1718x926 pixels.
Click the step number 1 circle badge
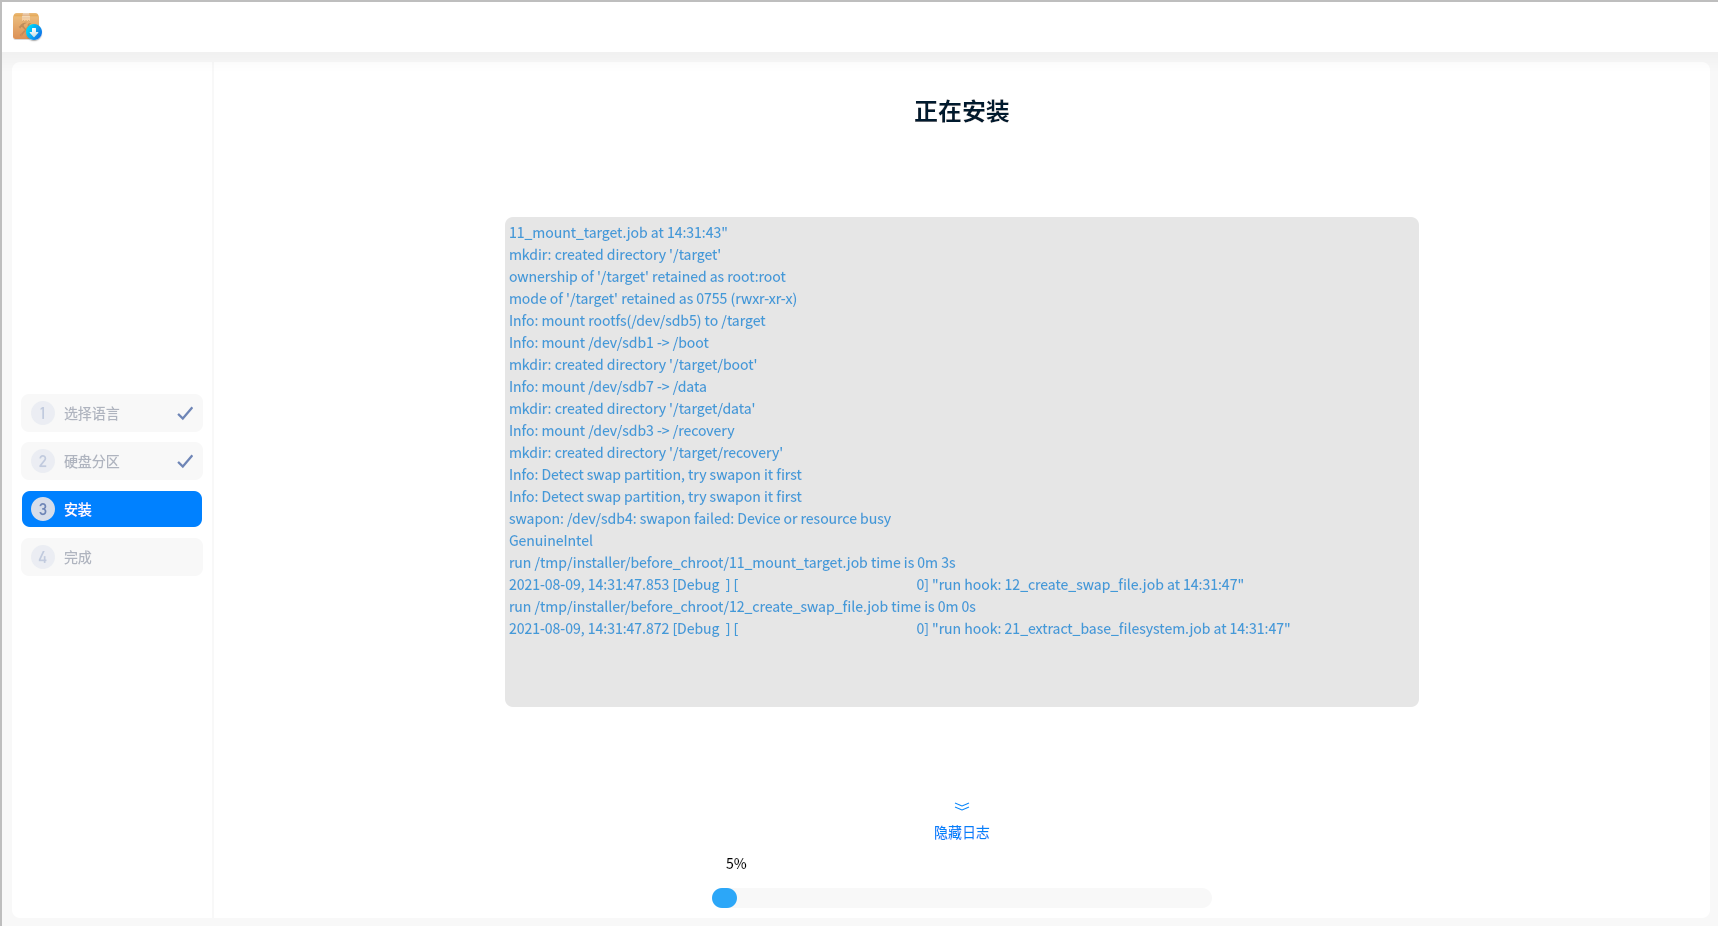point(42,413)
